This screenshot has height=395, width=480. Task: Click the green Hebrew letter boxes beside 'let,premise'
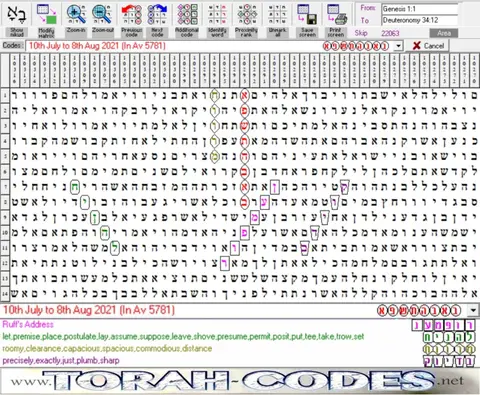click(449, 337)
